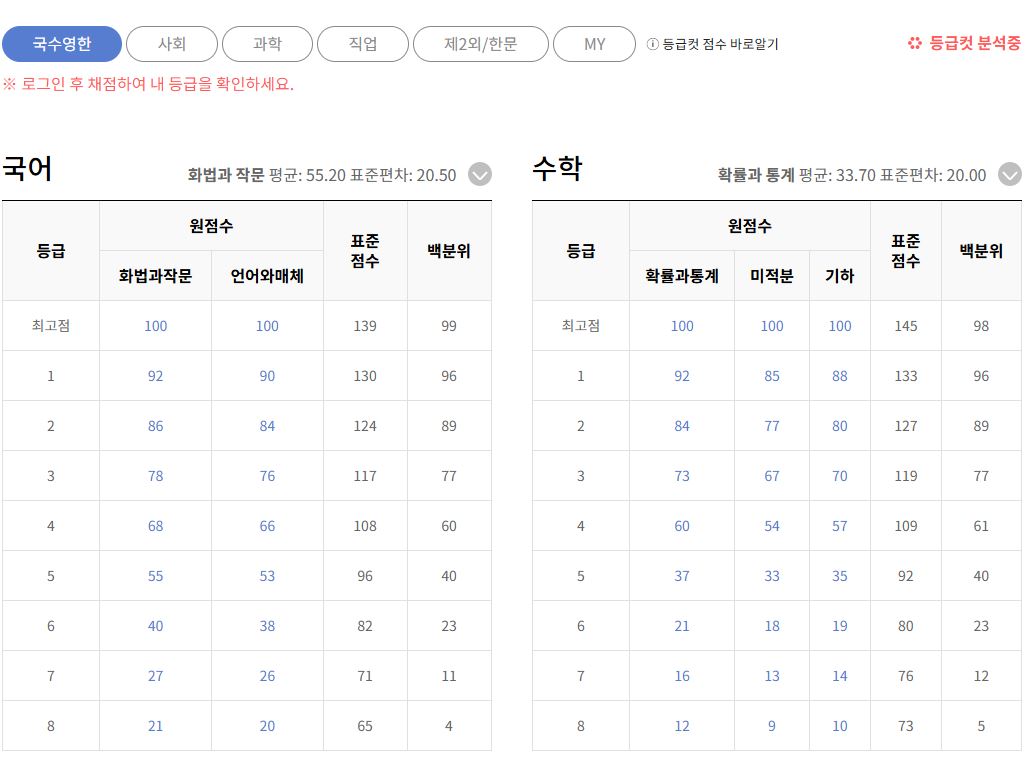
Task: Click 수학 grade 4 기하 score 57
Action: pyautogui.click(x=840, y=526)
